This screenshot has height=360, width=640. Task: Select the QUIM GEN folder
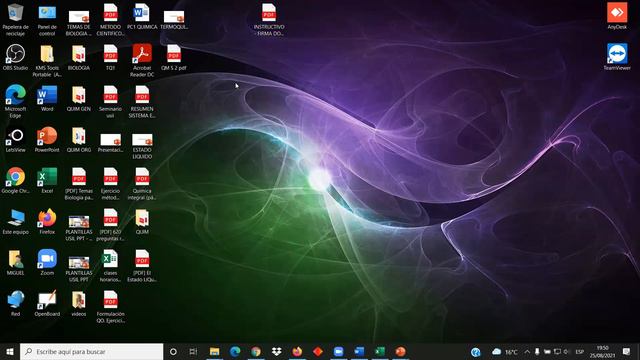(79, 98)
